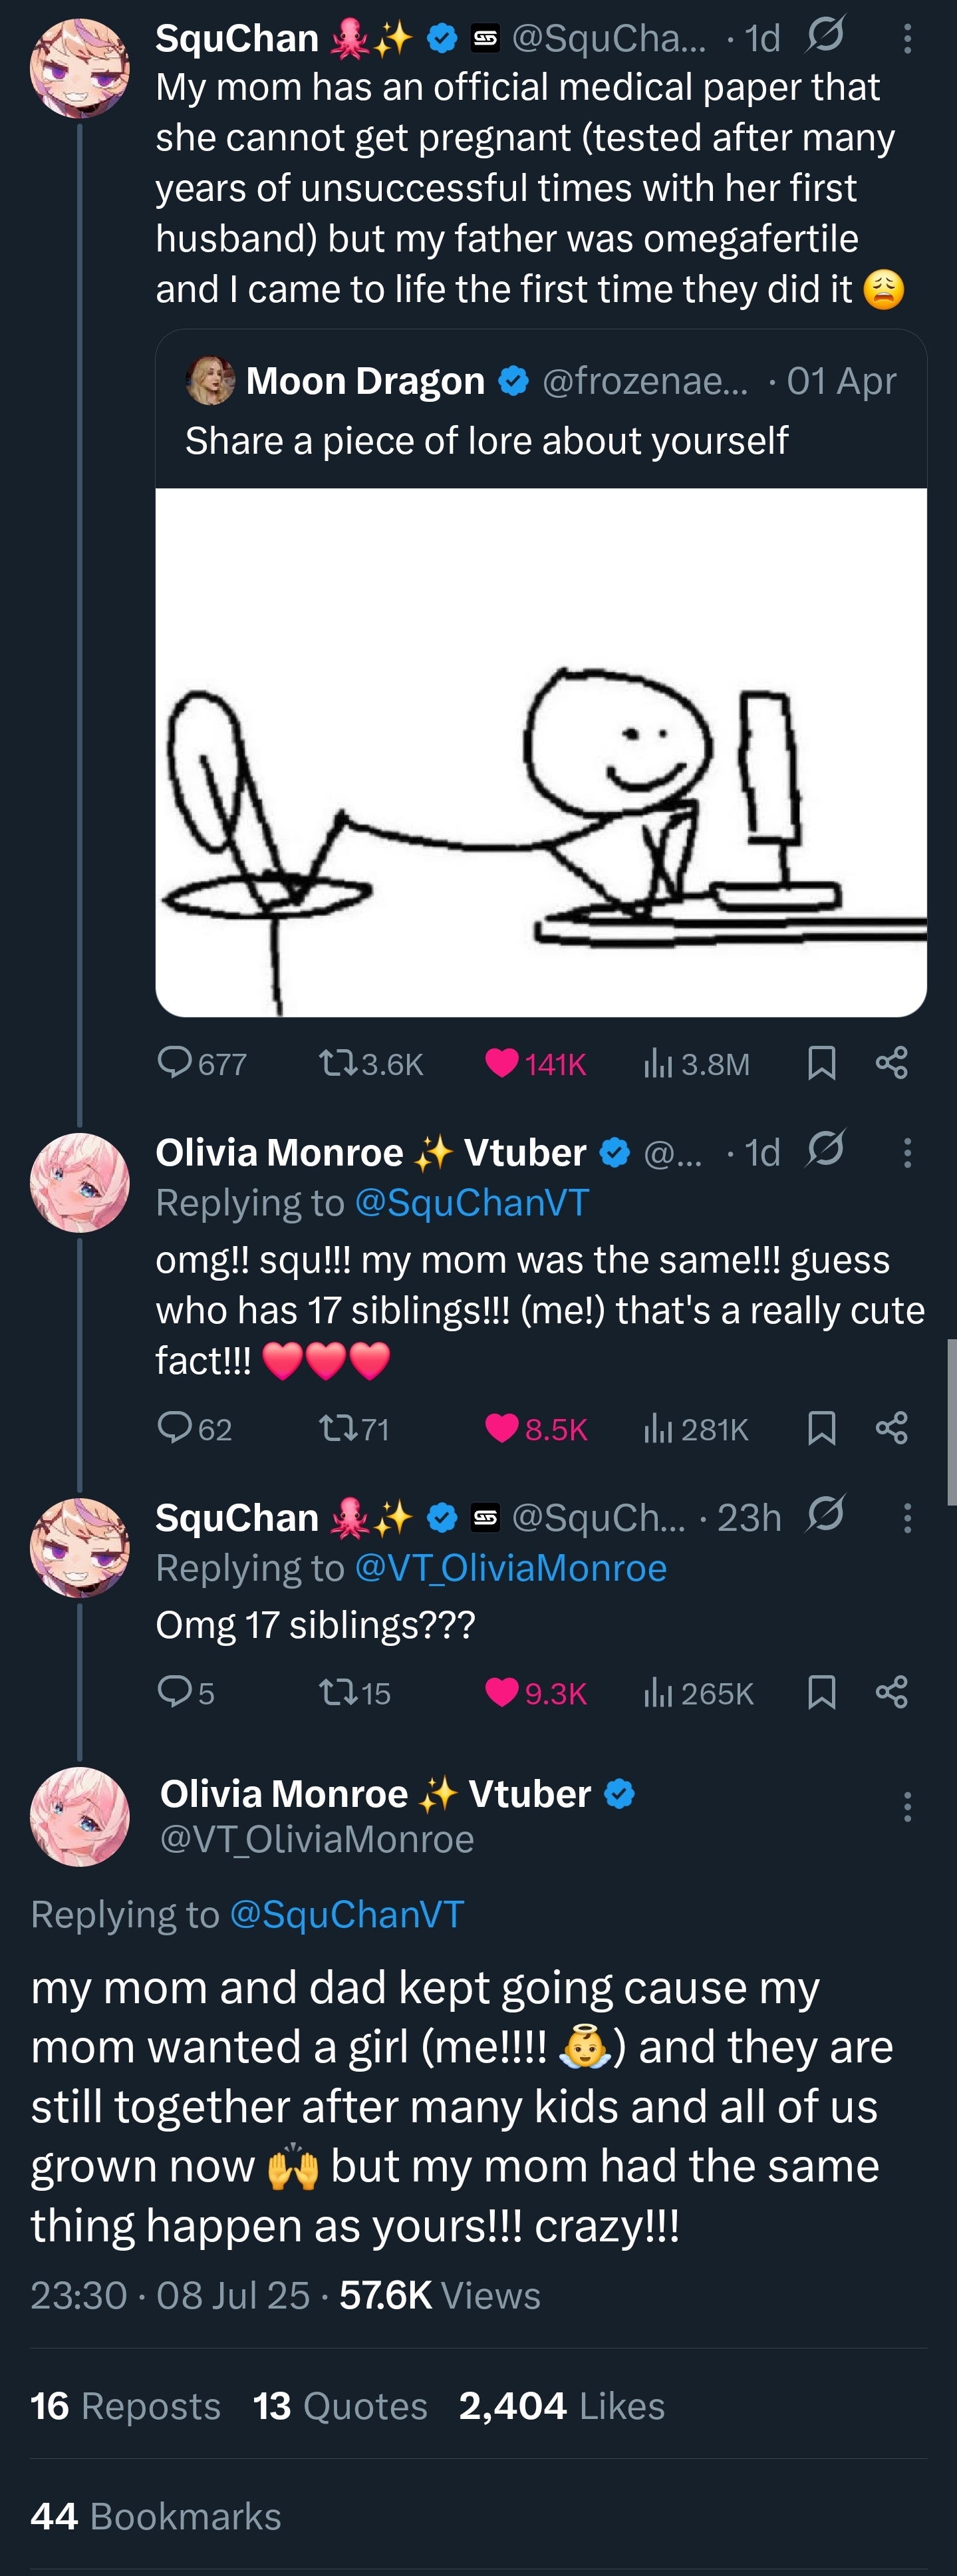957x2576 pixels.
Task: Open the @SquChanVT mention link in main tweet
Action: (x=347, y=1914)
